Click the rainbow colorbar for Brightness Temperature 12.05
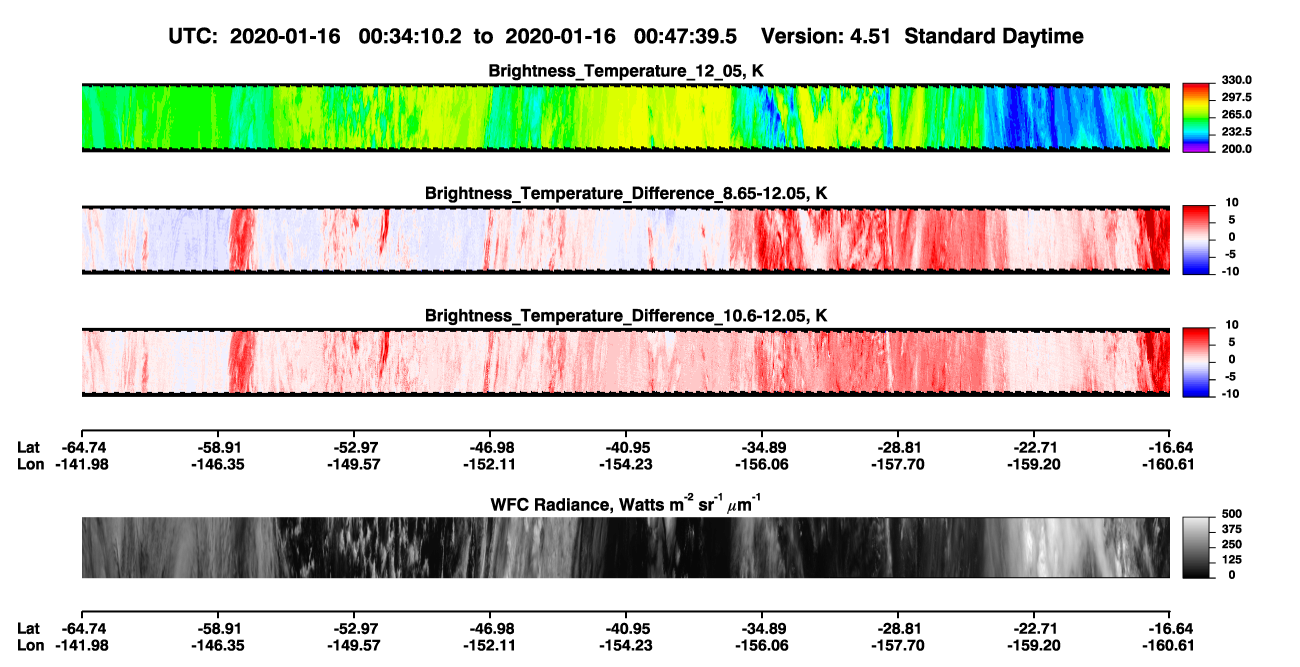Screen dimensions: 1300x667 click(x=1195, y=117)
